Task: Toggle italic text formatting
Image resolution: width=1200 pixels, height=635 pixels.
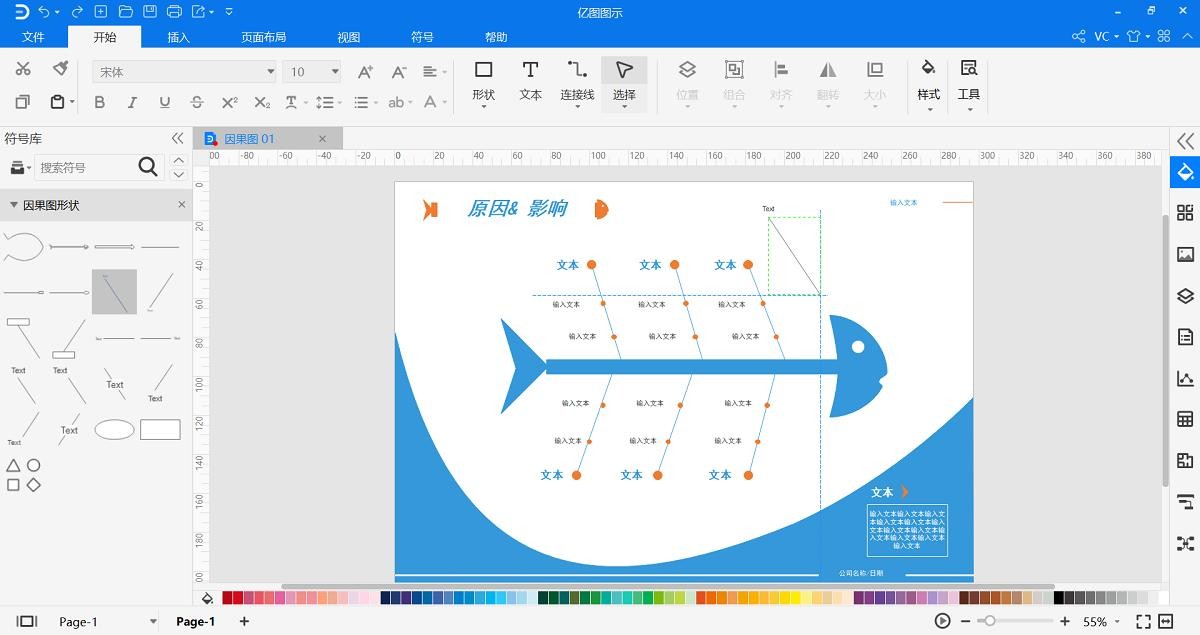Action: pos(132,102)
